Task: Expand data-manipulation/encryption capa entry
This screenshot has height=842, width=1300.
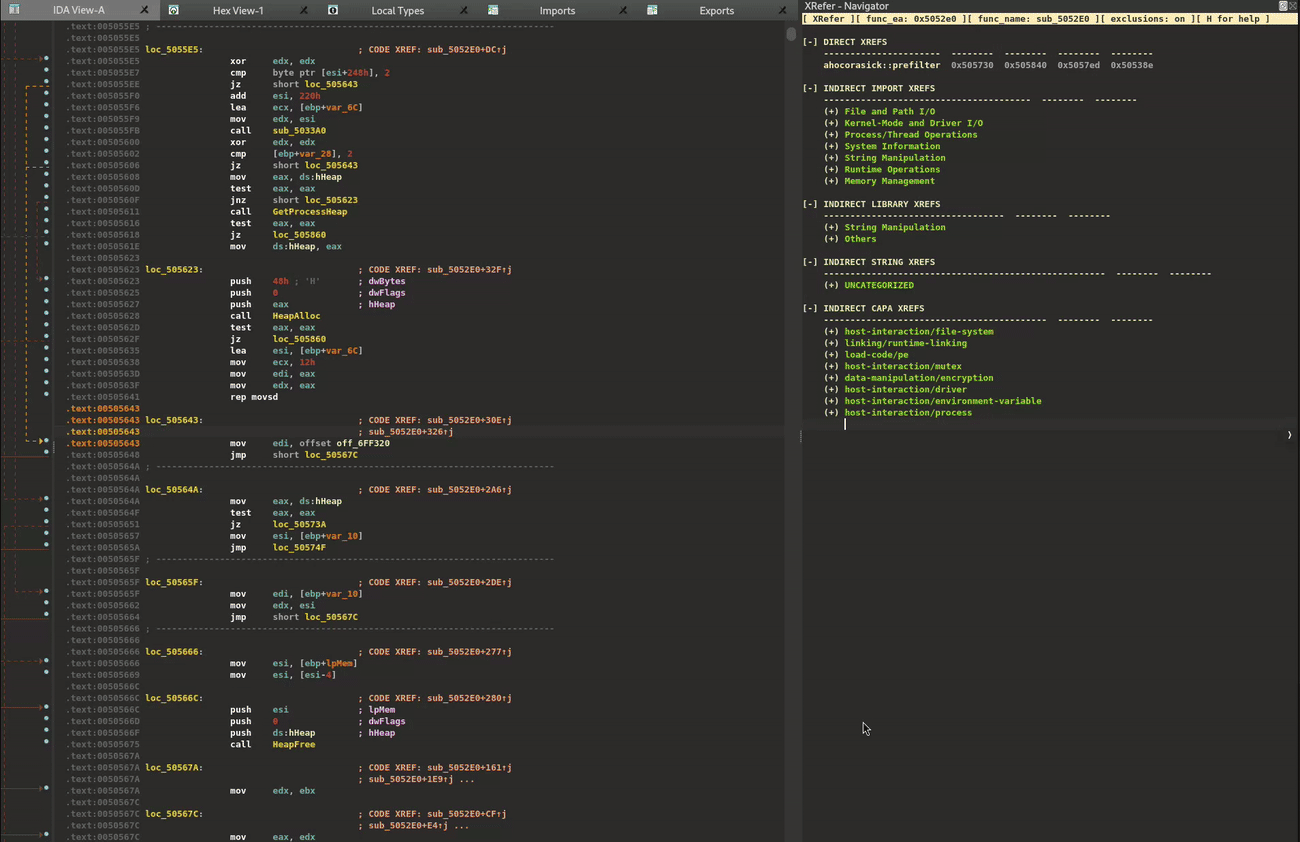Action: pyautogui.click(x=831, y=378)
